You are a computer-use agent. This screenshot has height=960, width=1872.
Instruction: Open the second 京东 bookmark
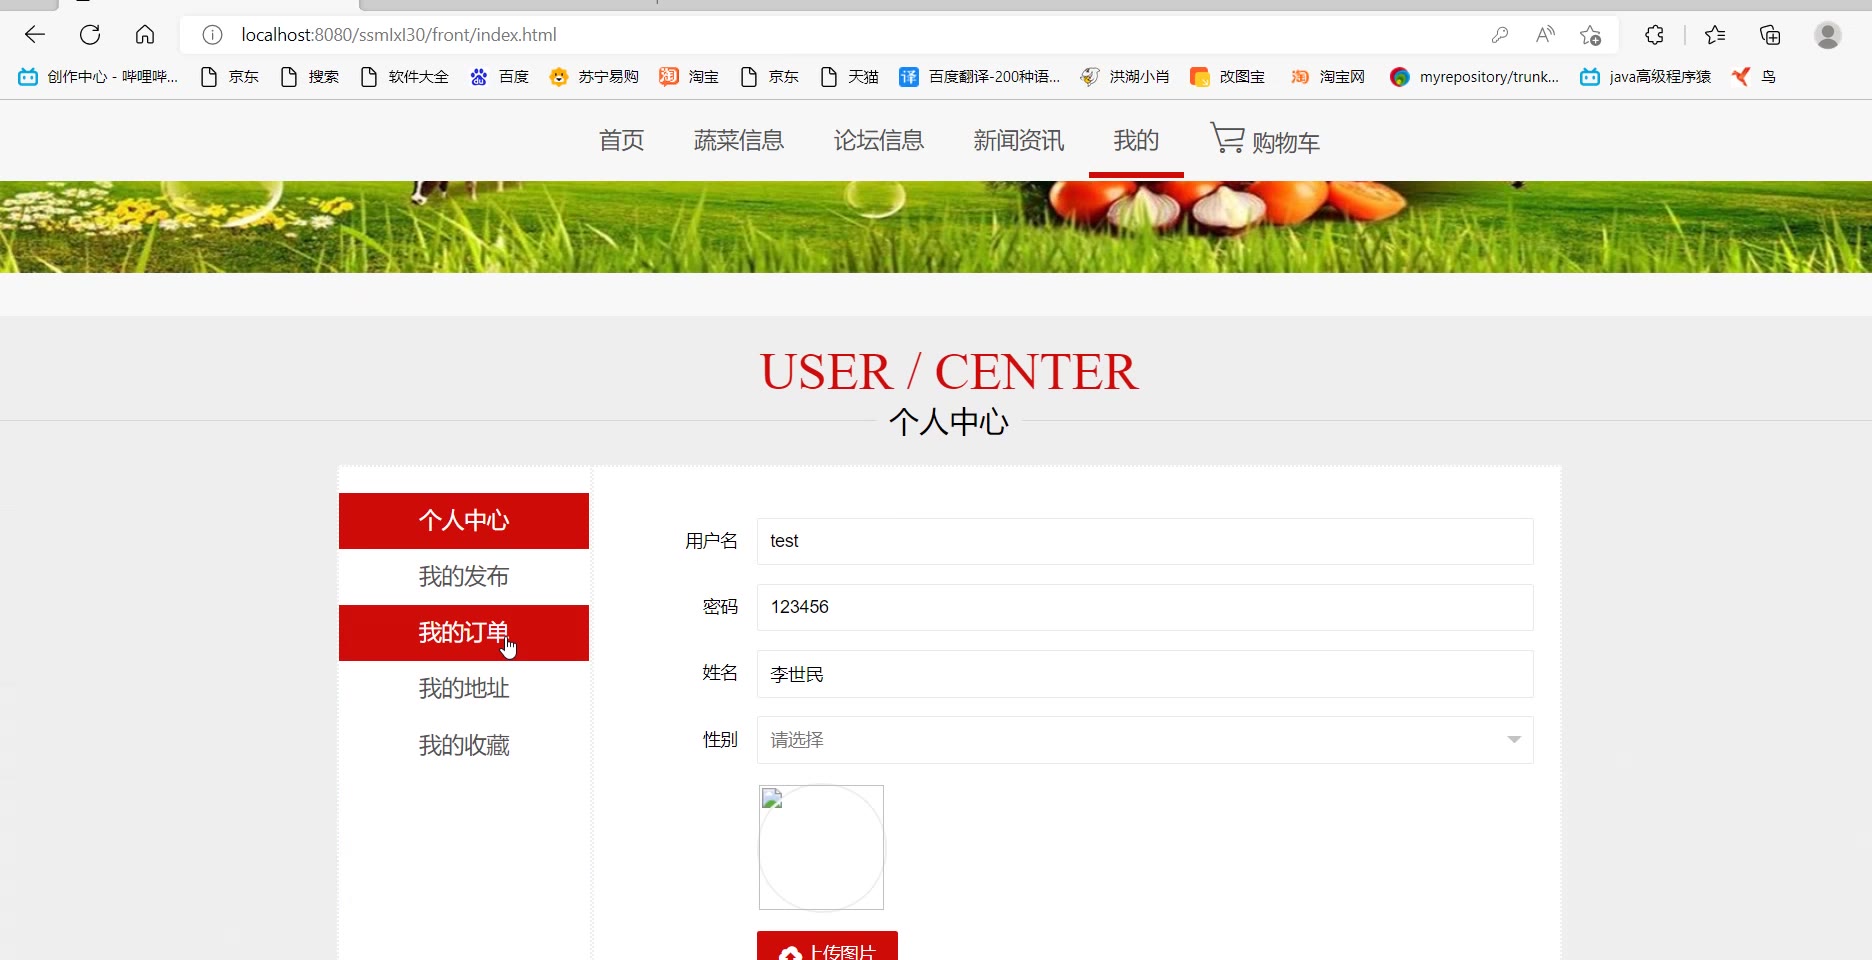pos(770,77)
